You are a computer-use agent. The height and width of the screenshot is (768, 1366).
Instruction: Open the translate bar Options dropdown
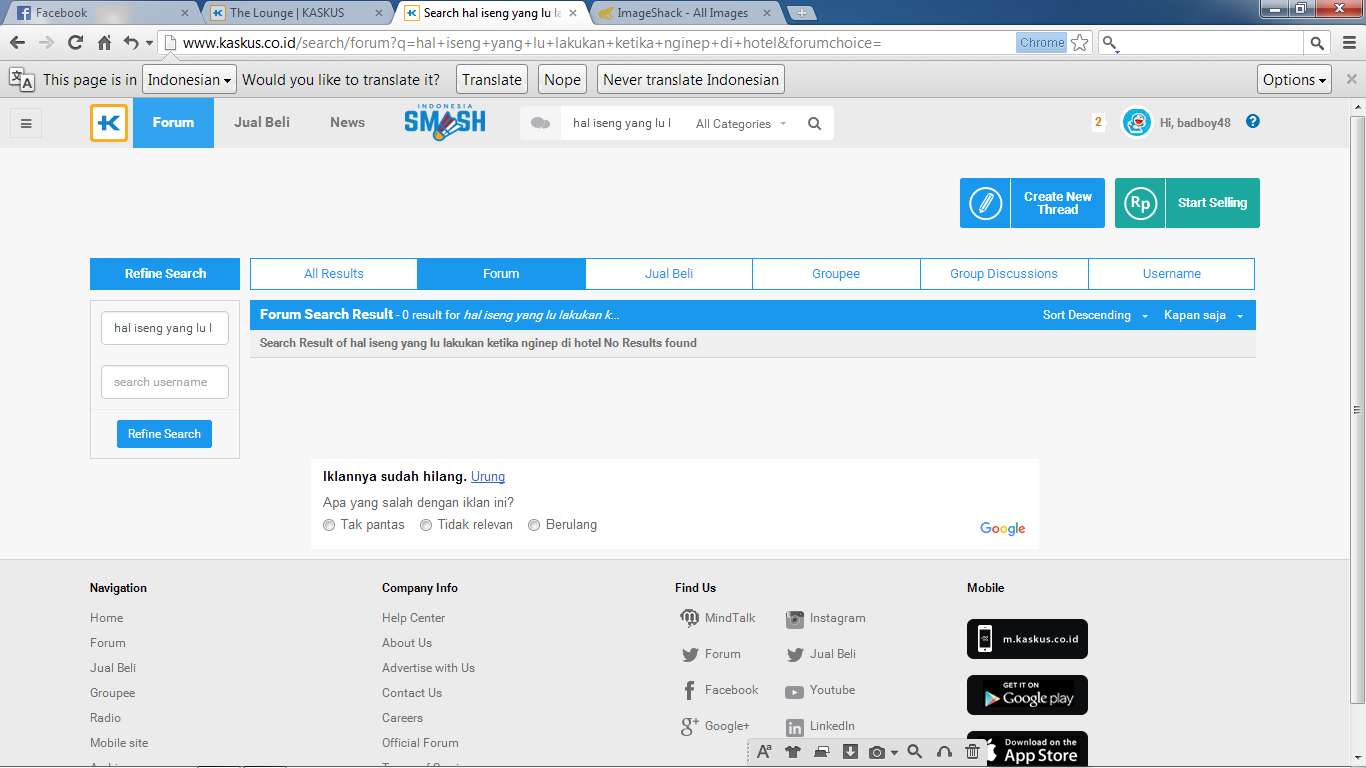[x=1295, y=80]
